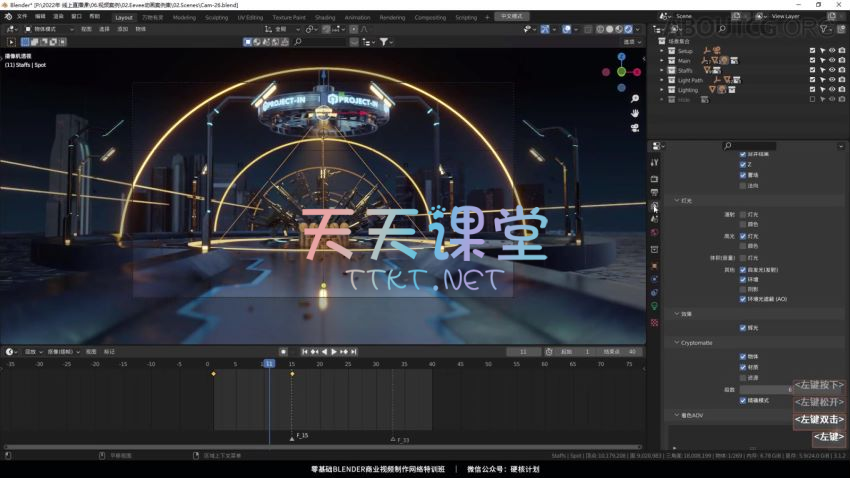This screenshot has width=850, height=478.
Task: Click the F_15 timeline marker
Action: coord(292,435)
